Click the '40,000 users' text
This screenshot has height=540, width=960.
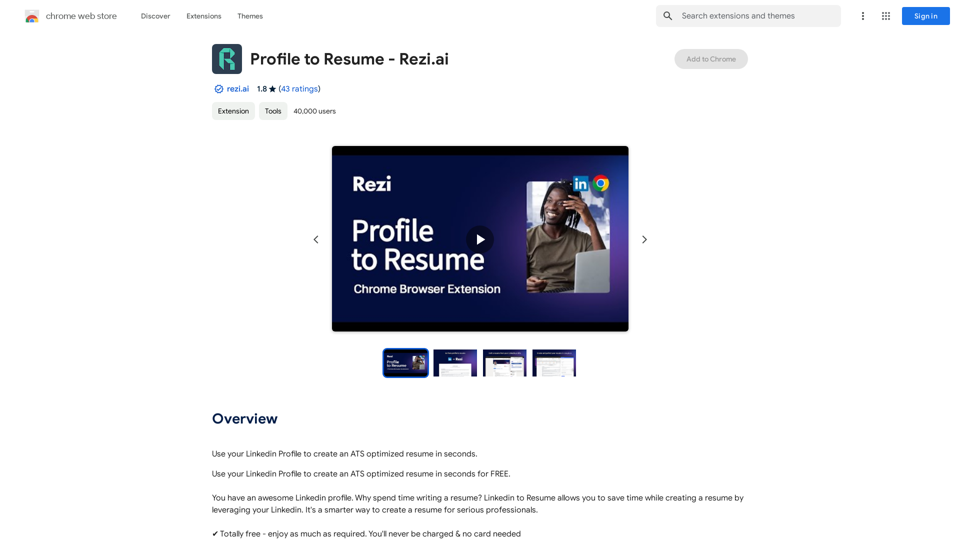[315, 111]
